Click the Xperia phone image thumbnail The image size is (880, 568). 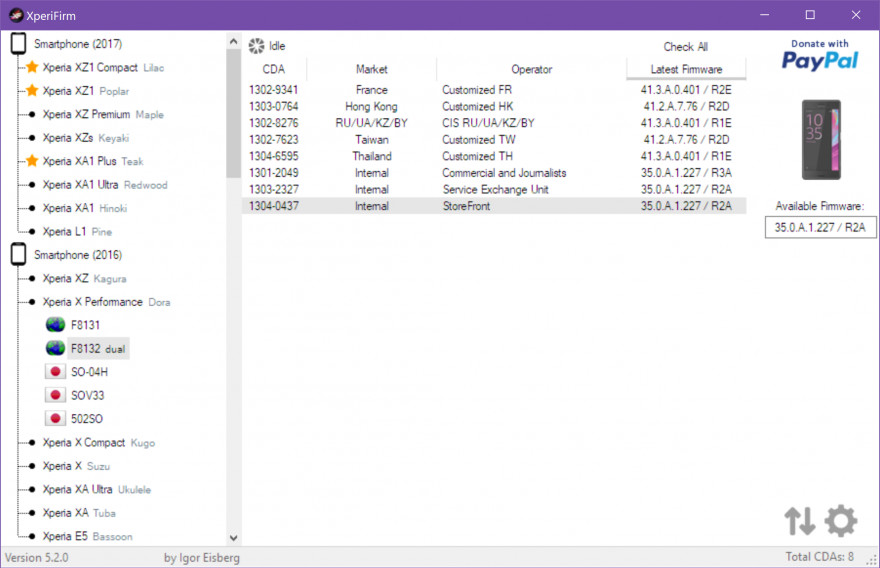click(x=821, y=140)
